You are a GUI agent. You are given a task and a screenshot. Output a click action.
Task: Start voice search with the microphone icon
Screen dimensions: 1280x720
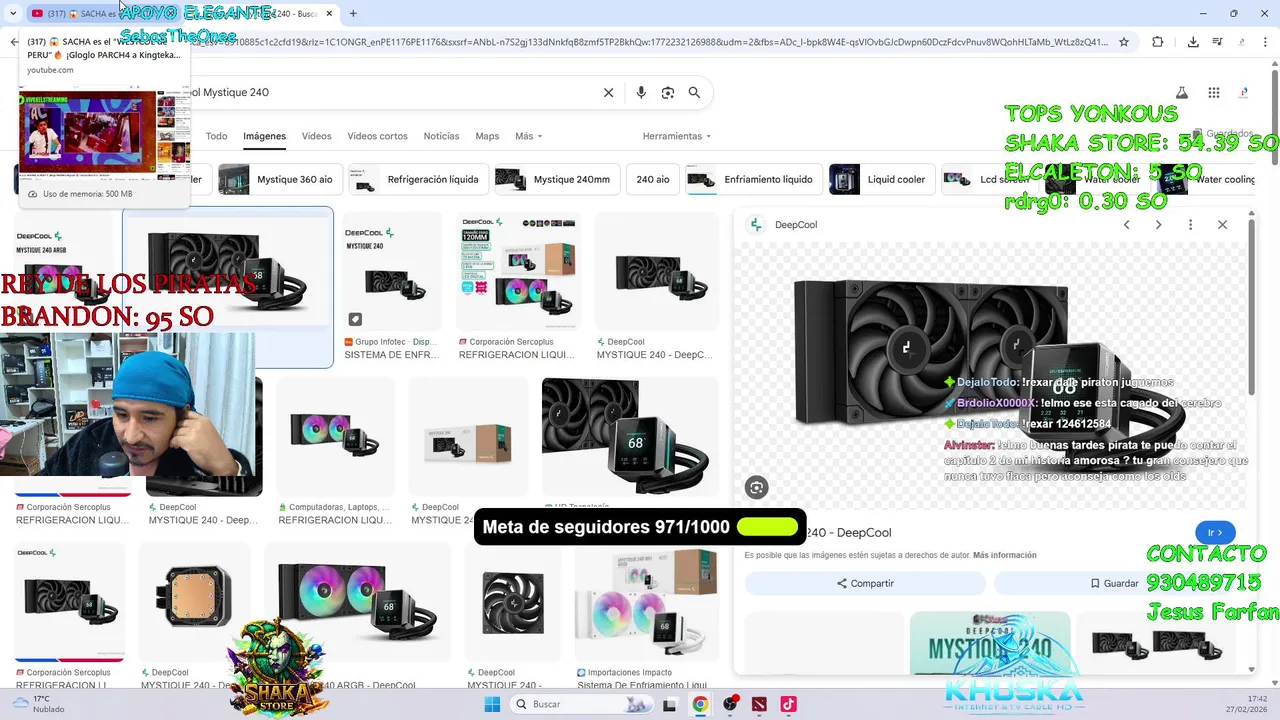coord(641,92)
